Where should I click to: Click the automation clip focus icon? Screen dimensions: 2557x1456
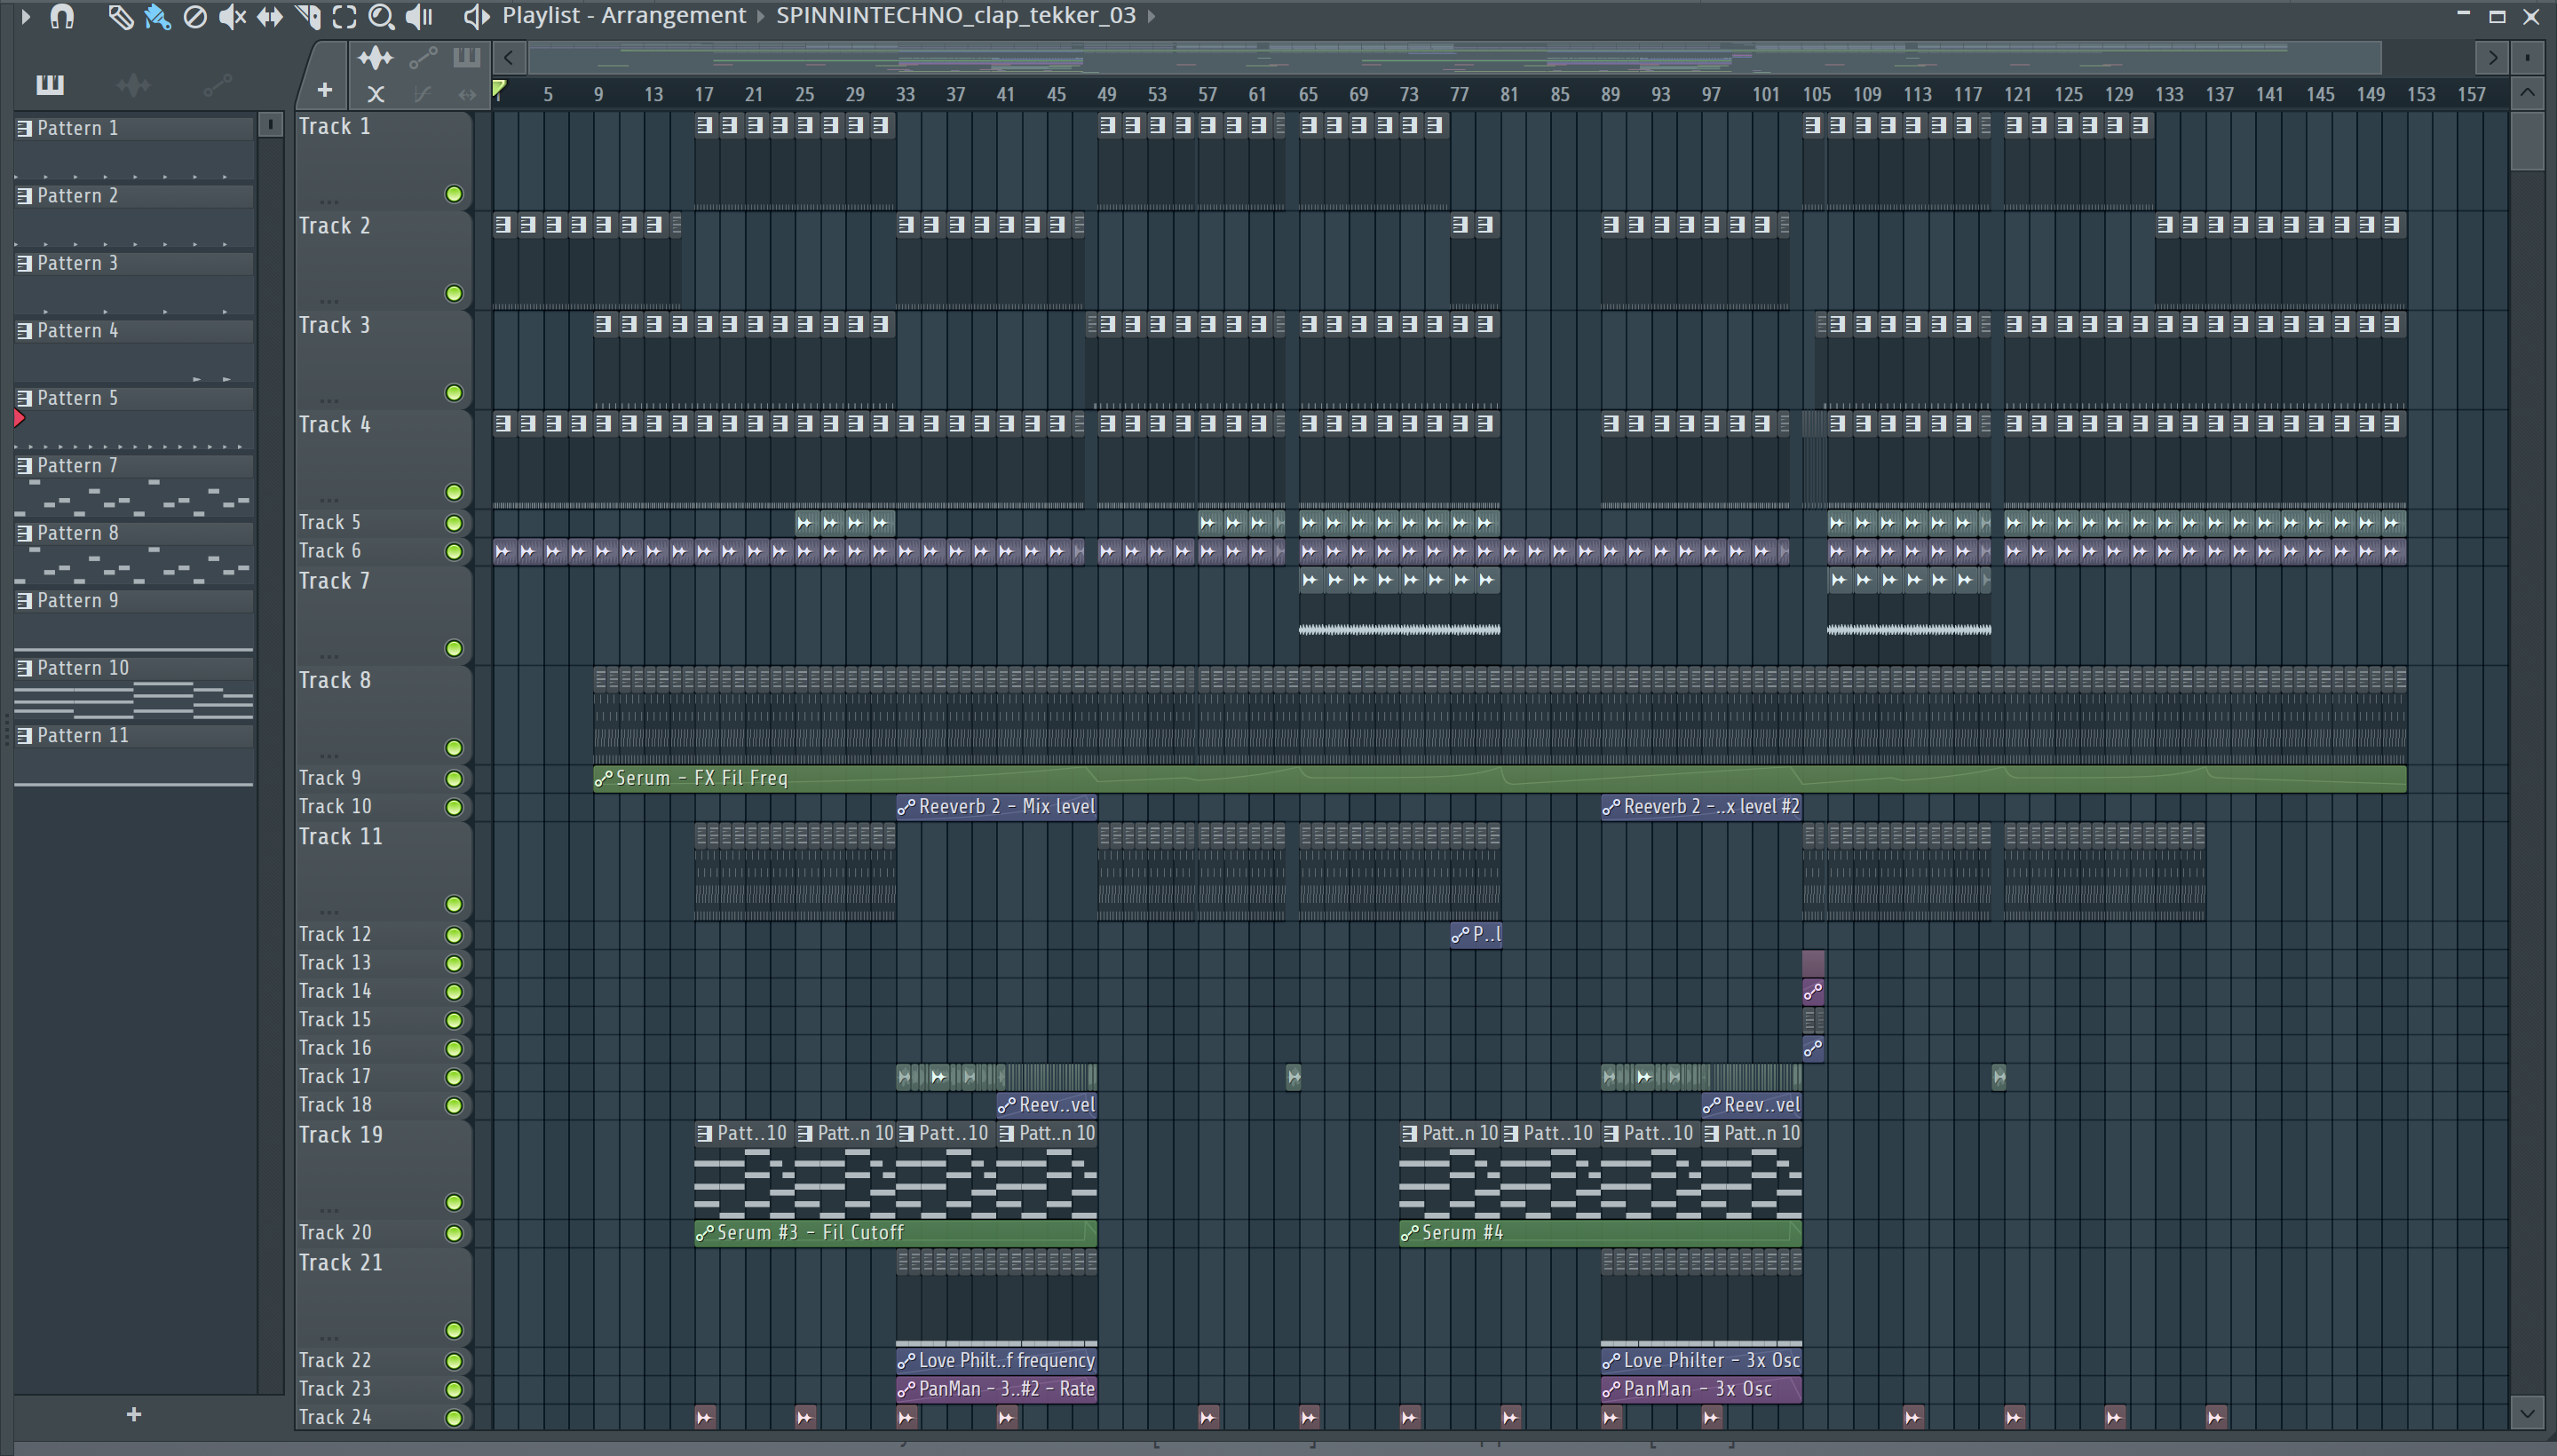point(423,58)
